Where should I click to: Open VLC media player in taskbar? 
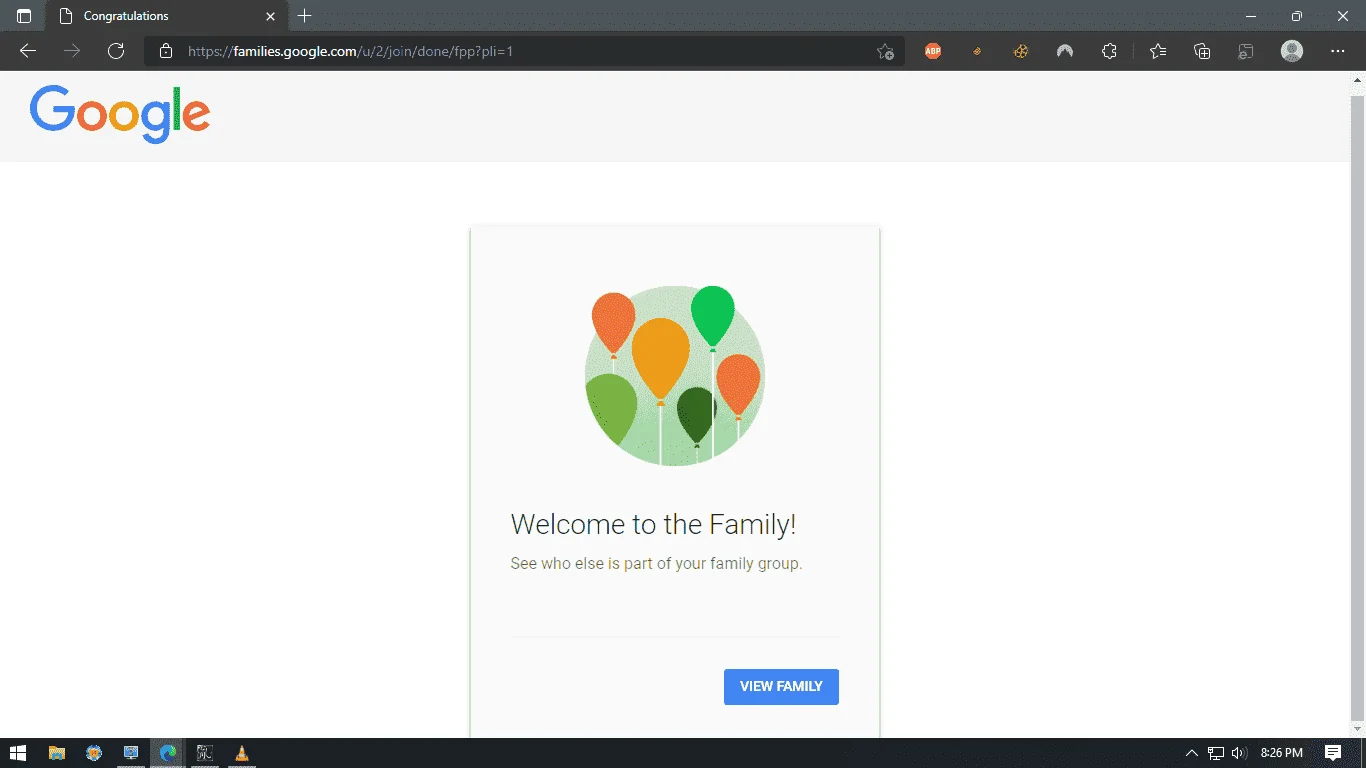coord(242,753)
